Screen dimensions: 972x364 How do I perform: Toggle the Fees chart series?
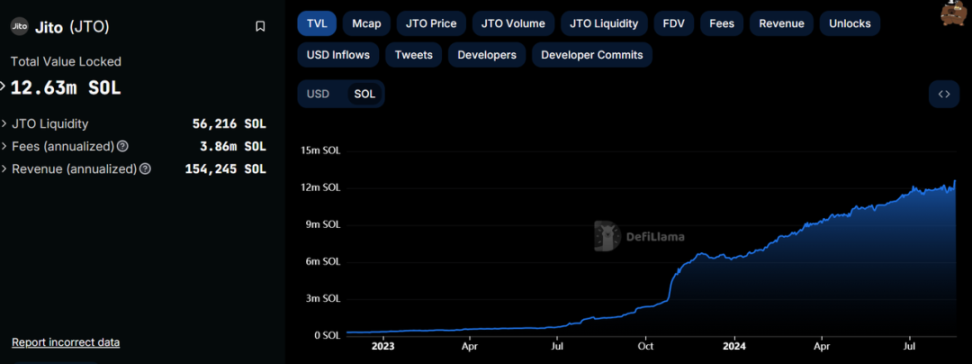(722, 24)
